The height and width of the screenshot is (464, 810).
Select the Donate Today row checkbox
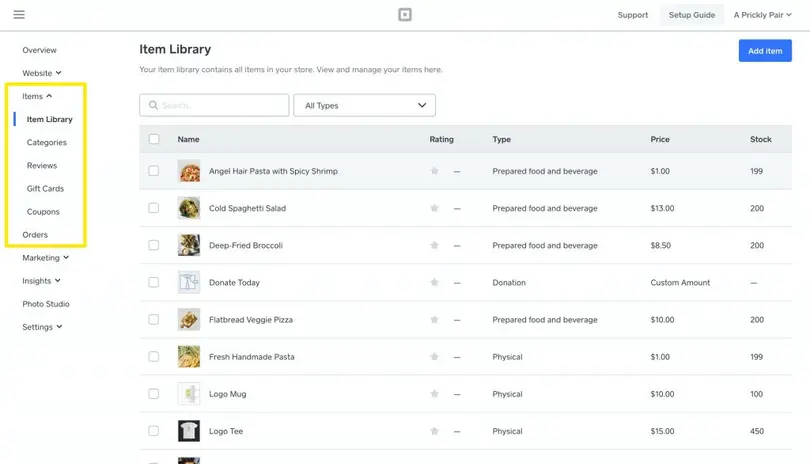(154, 283)
